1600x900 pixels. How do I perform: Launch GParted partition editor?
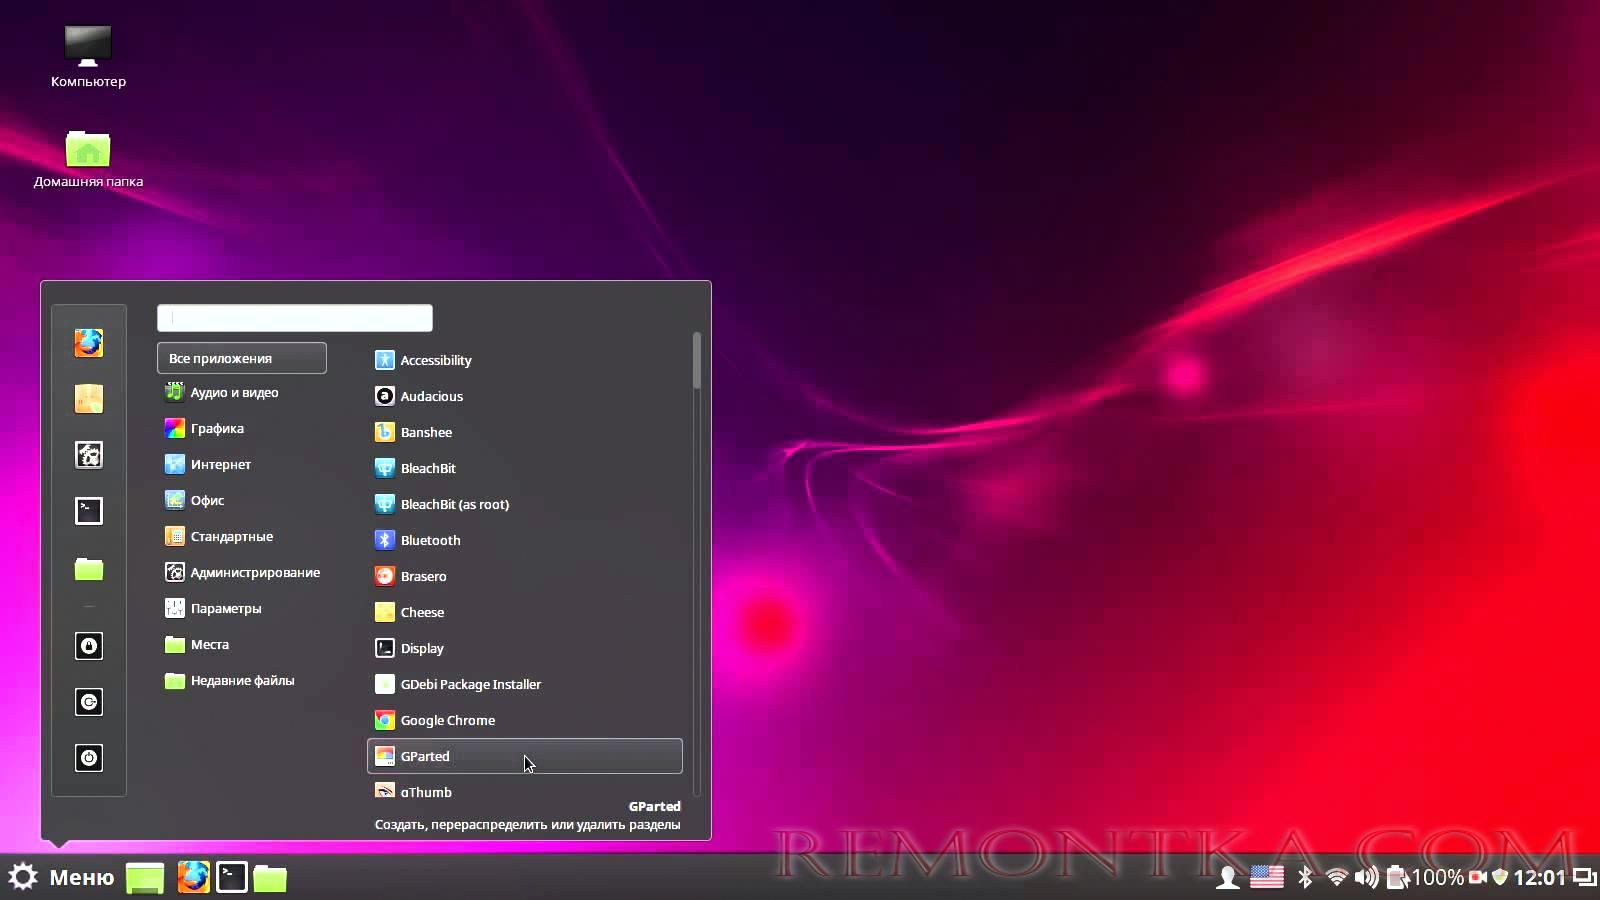[x=425, y=756]
